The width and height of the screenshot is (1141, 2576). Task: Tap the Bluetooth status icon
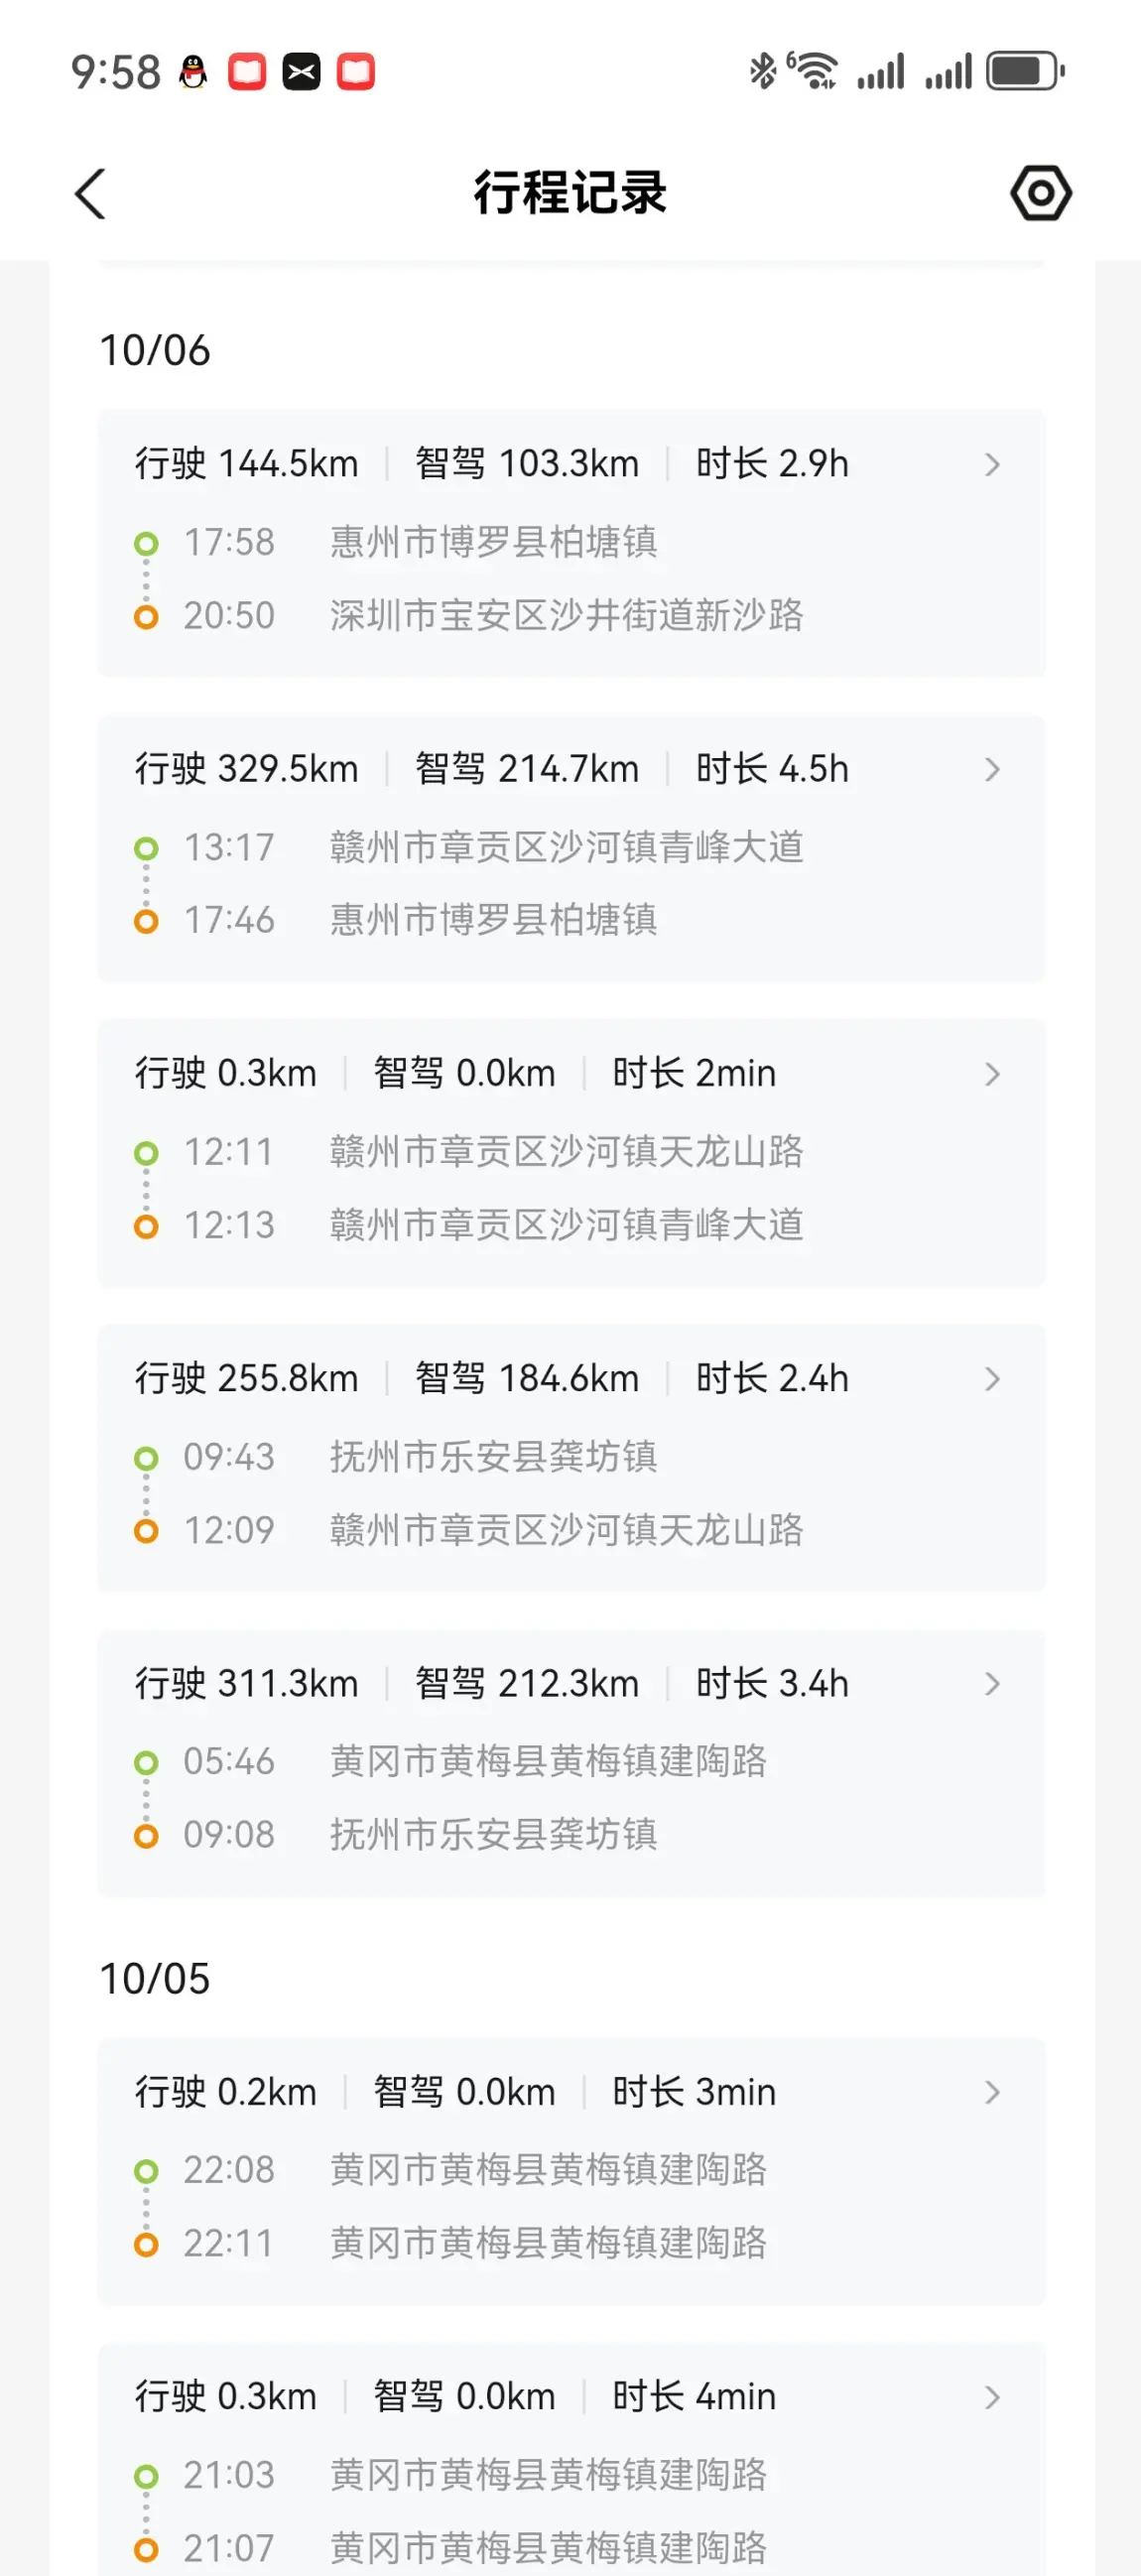pyautogui.click(x=763, y=71)
